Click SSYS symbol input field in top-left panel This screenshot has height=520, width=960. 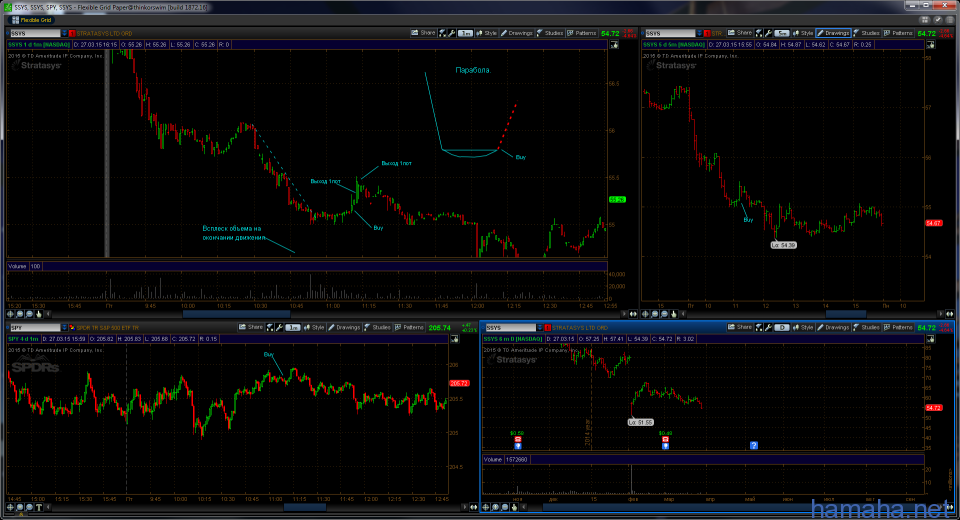pos(36,33)
